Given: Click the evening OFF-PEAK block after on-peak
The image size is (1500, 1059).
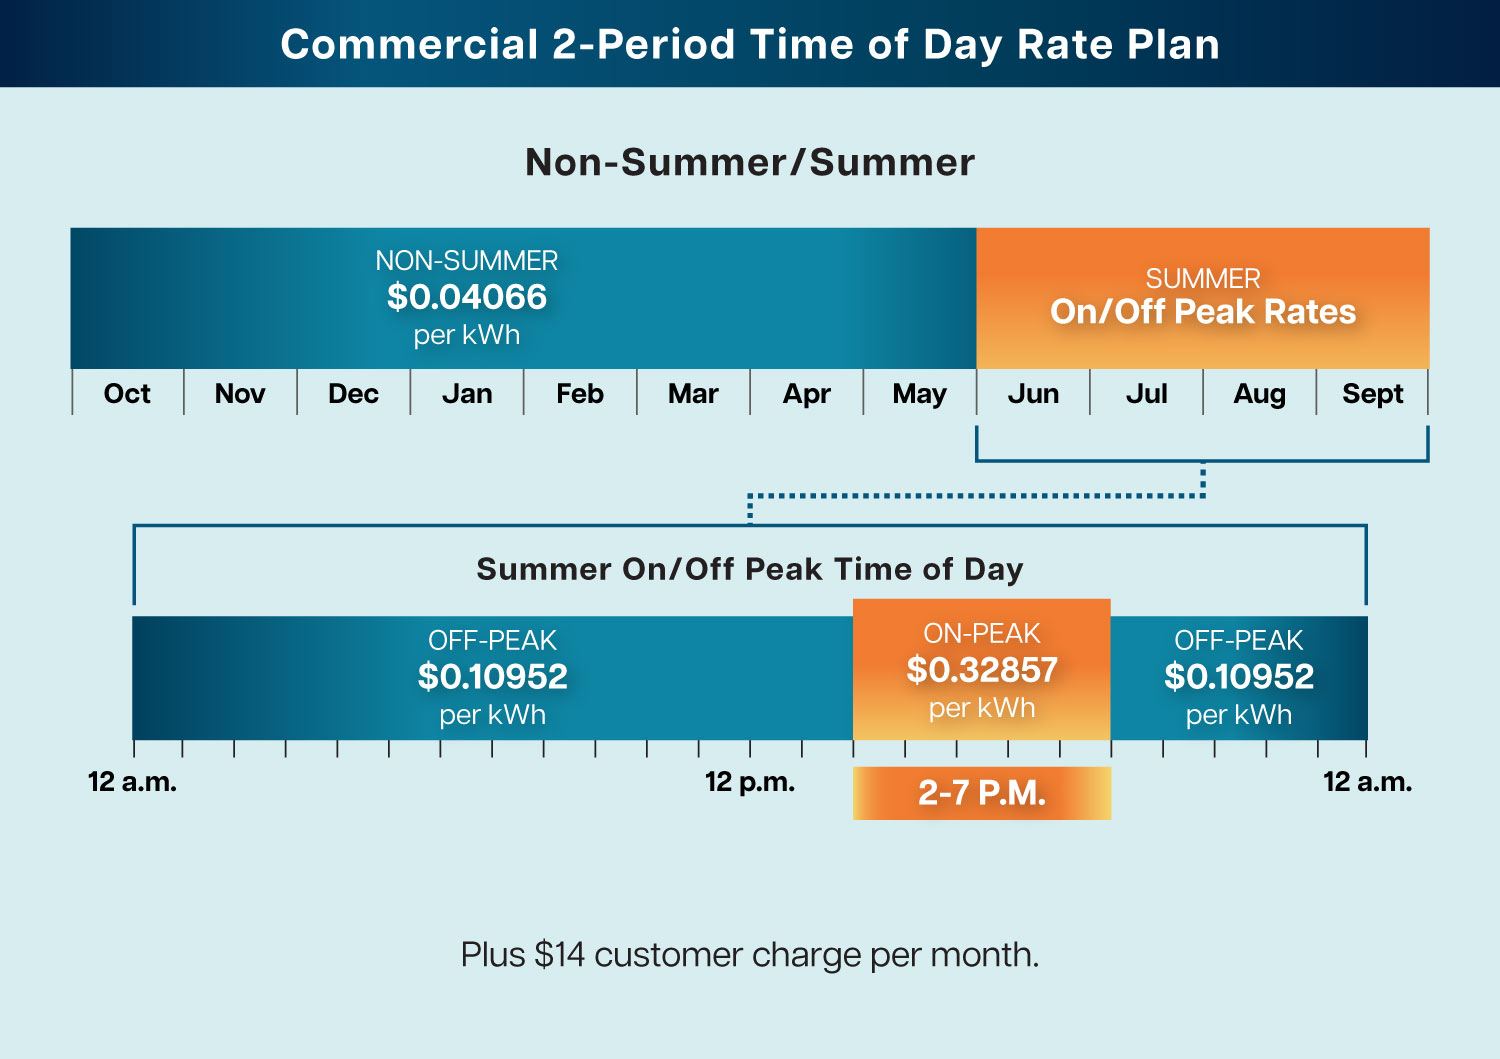Looking at the screenshot, I should tap(1238, 677).
